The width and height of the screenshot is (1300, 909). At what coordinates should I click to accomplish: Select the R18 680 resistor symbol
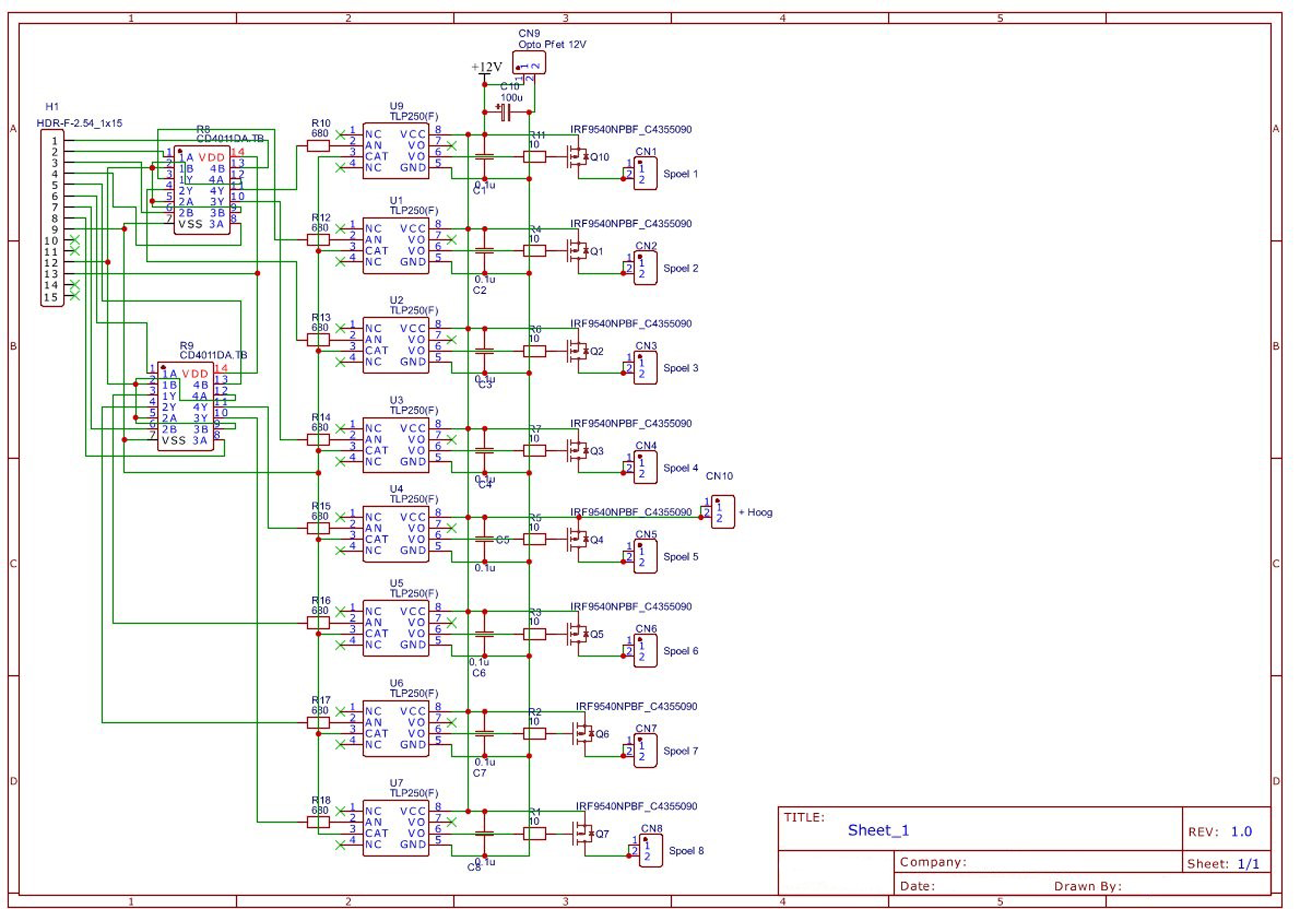[318, 822]
